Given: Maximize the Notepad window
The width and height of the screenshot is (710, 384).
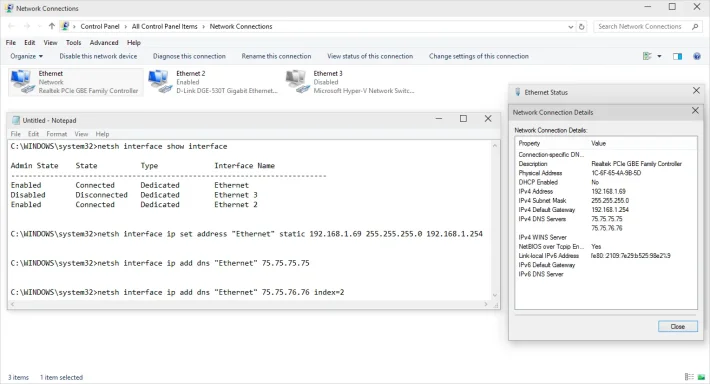Looking at the screenshot, I should click(463, 119).
